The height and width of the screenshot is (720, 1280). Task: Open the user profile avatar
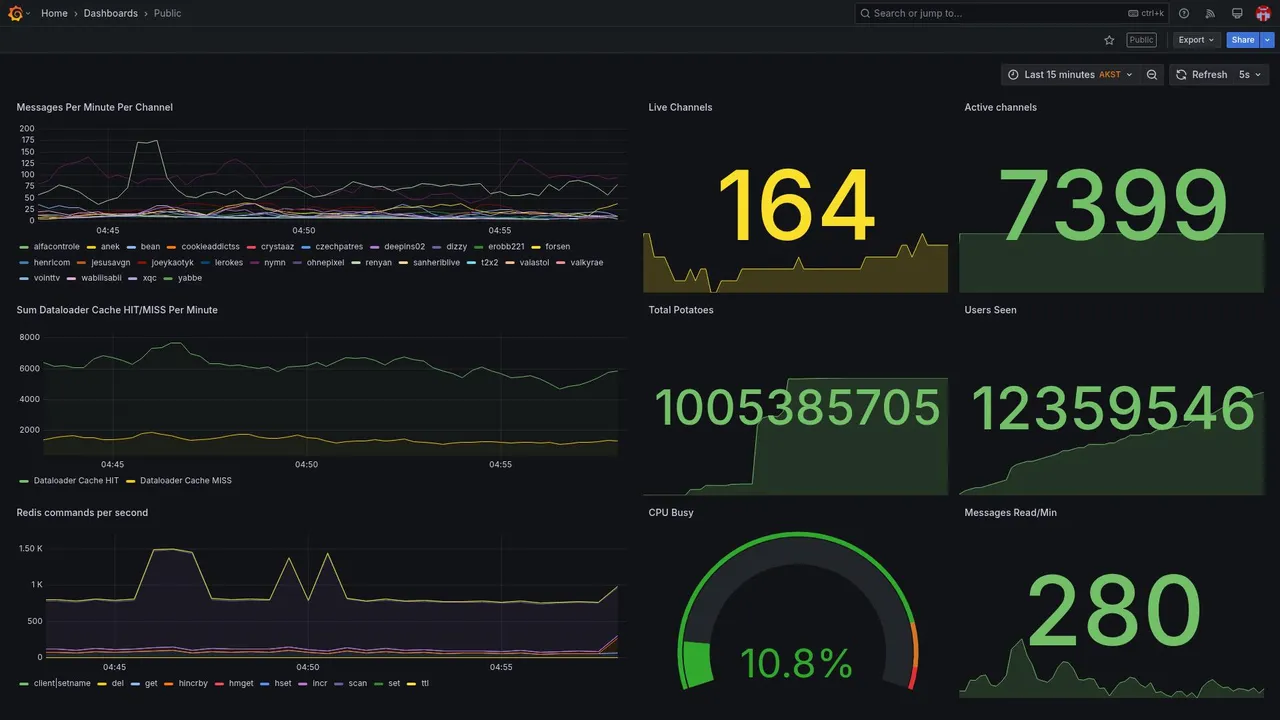[1263, 13]
